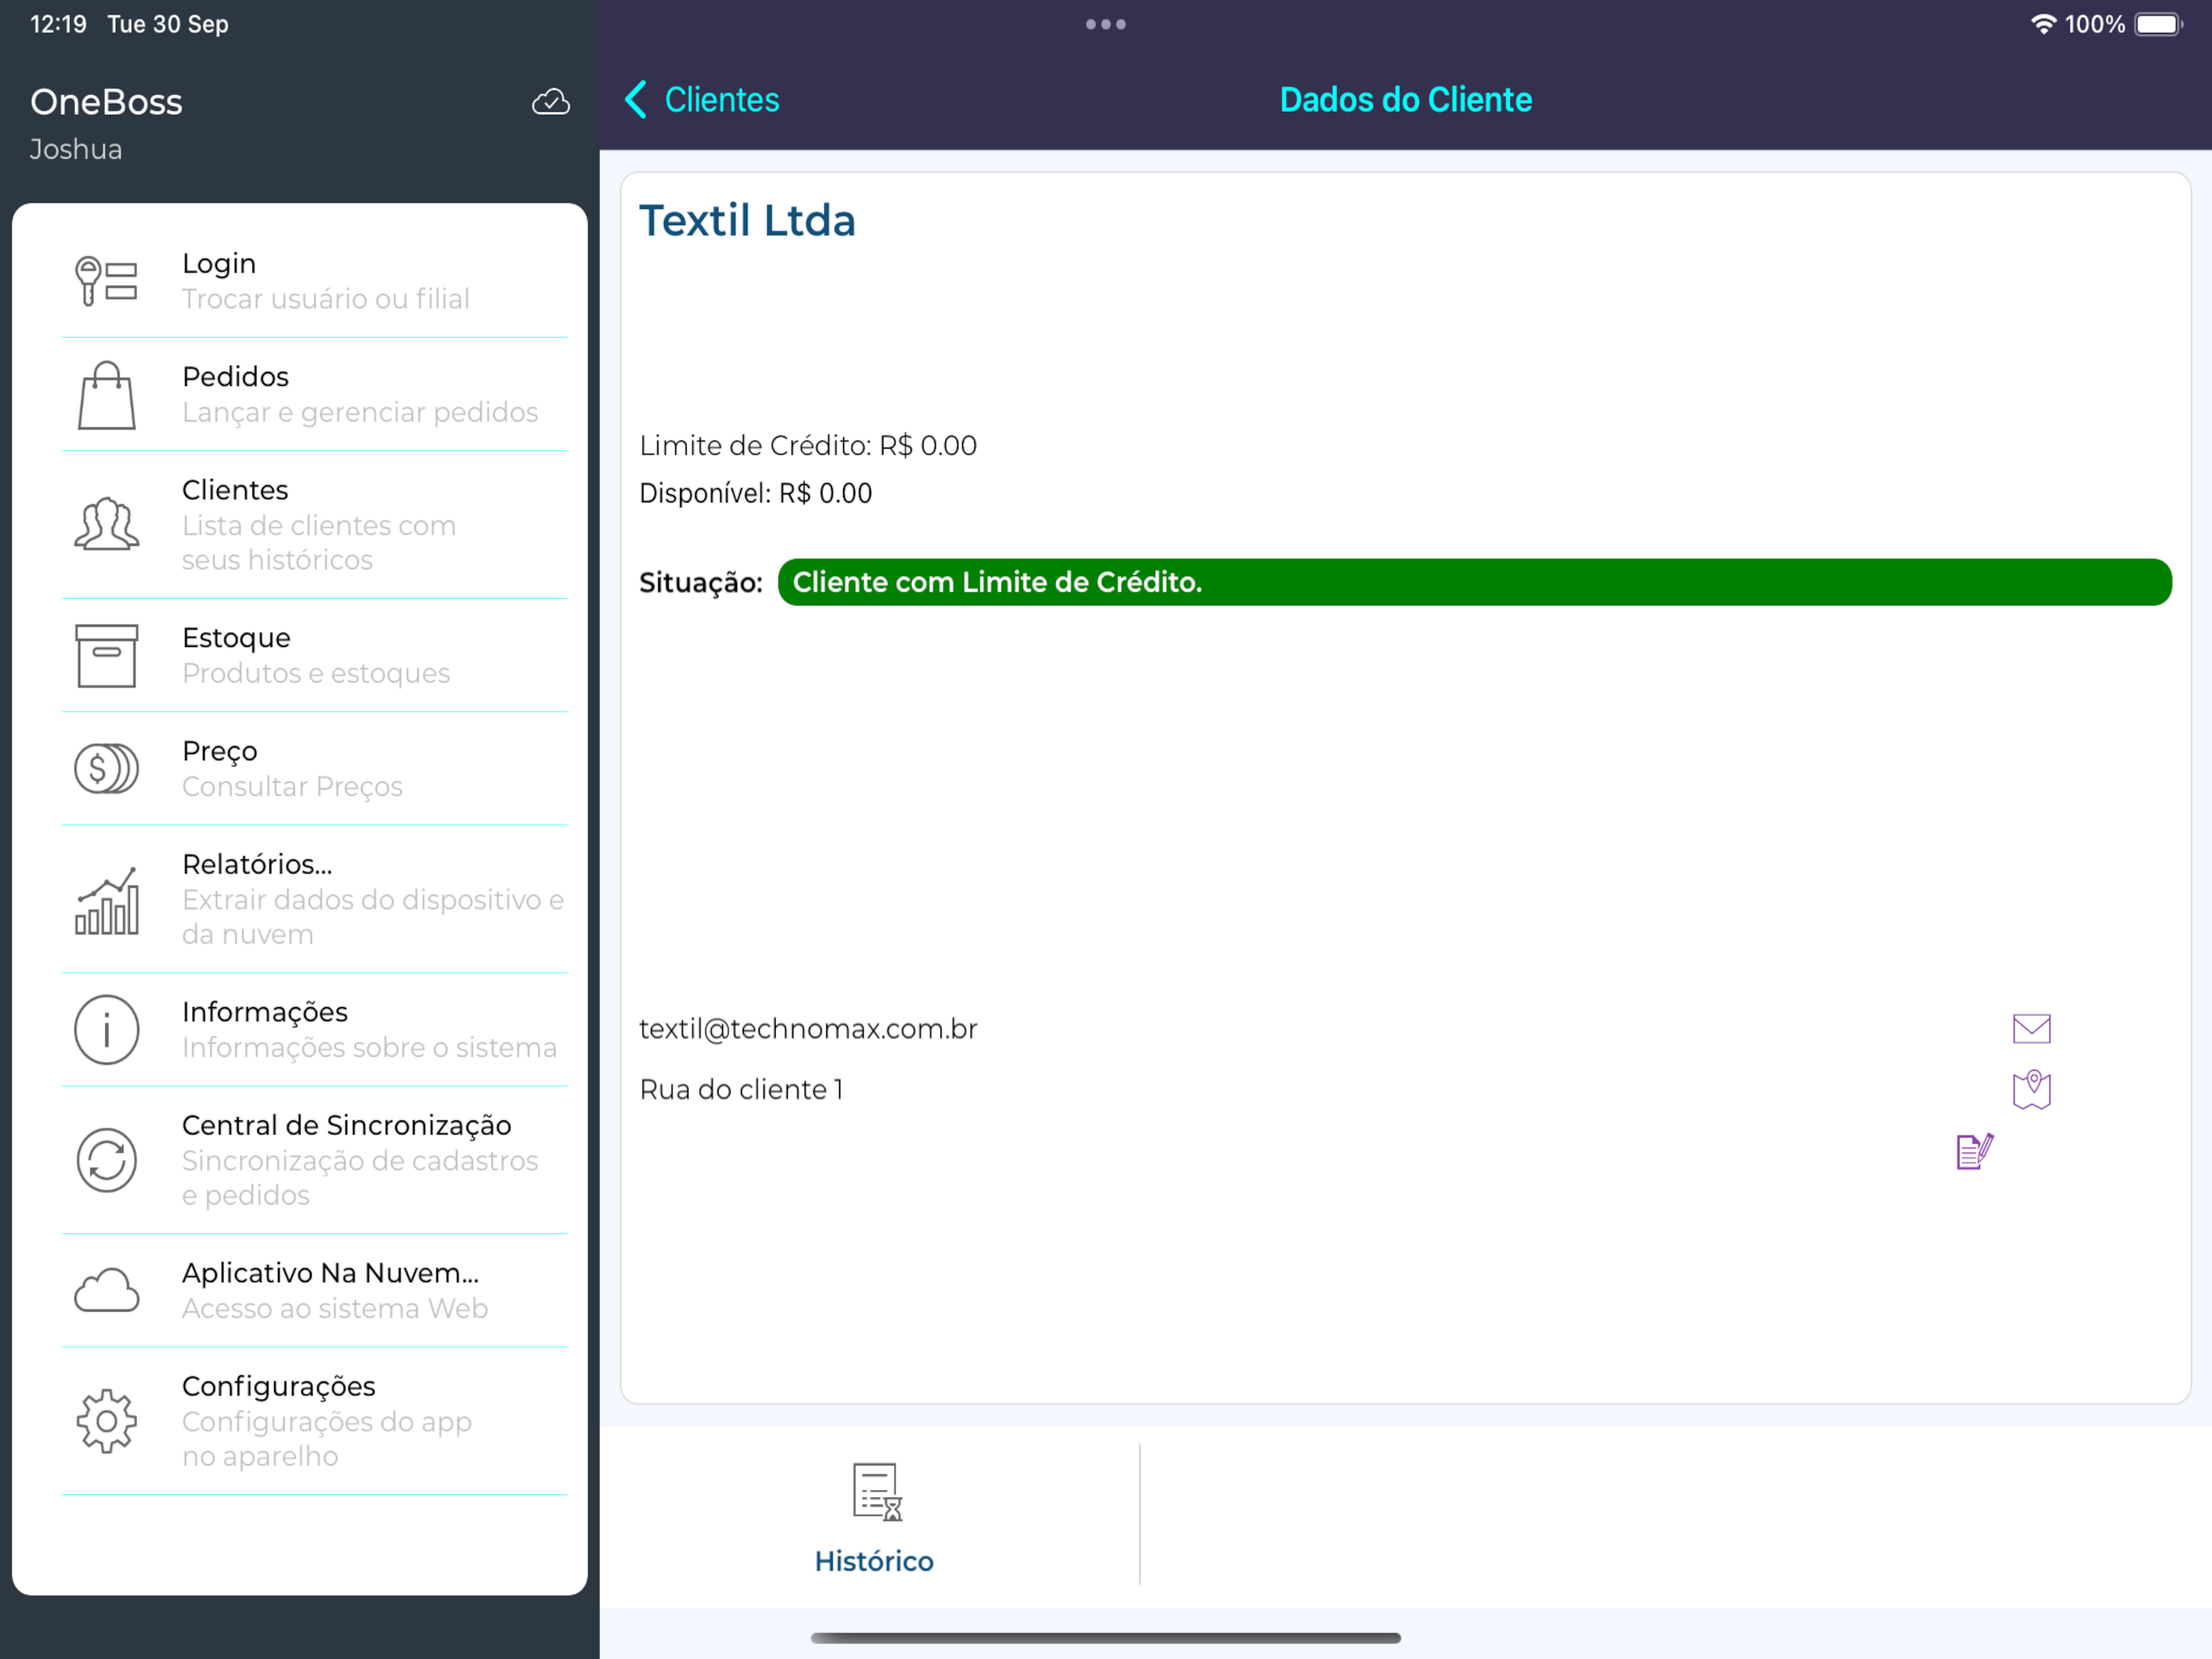Tap the Situação: label
2212x1659 pixels.
(701, 583)
